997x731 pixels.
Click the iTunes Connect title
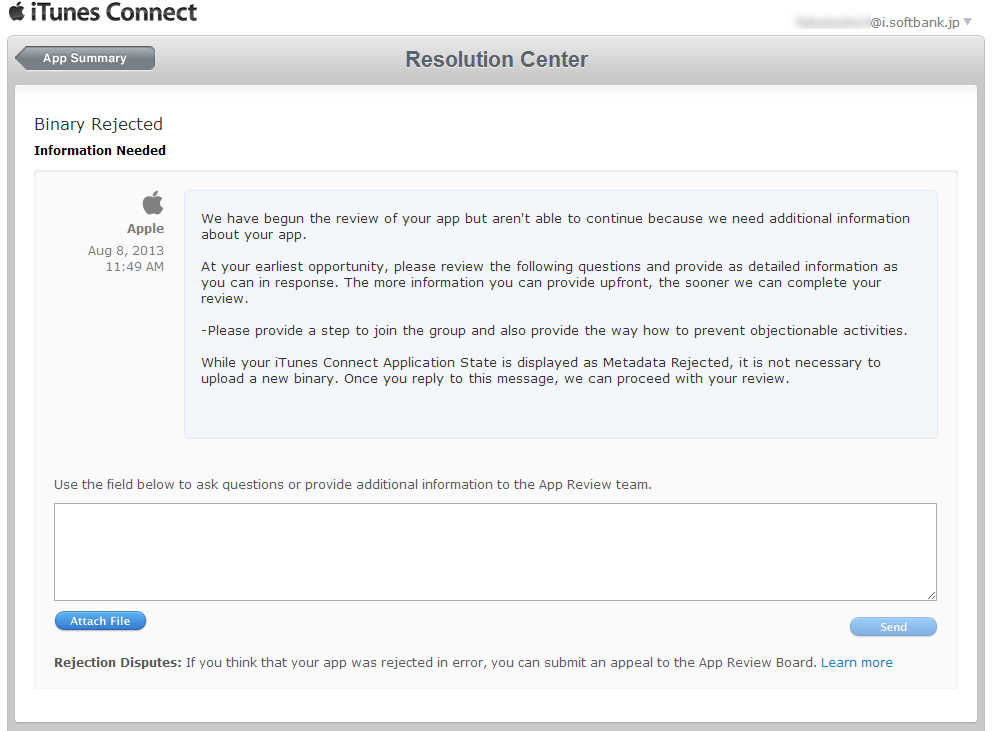113,13
